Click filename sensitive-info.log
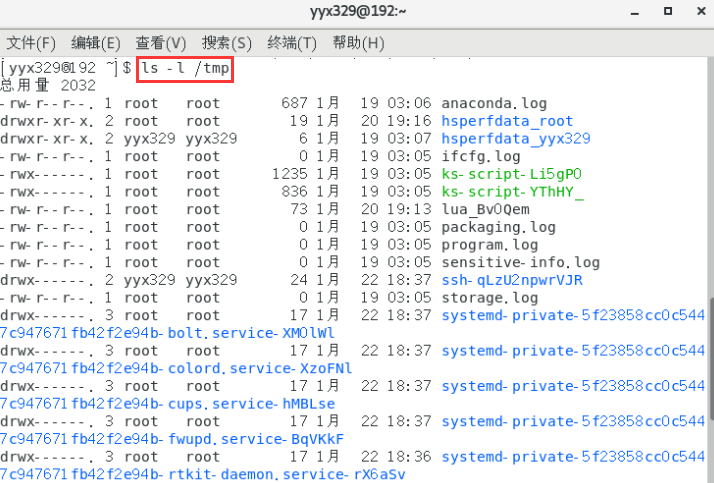The width and height of the screenshot is (714, 483). 520,263
